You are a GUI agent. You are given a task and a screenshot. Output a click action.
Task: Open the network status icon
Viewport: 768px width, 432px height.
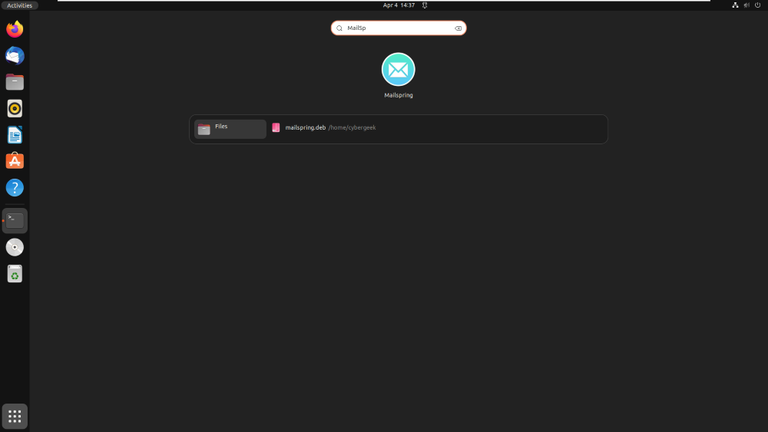point(735,5)
